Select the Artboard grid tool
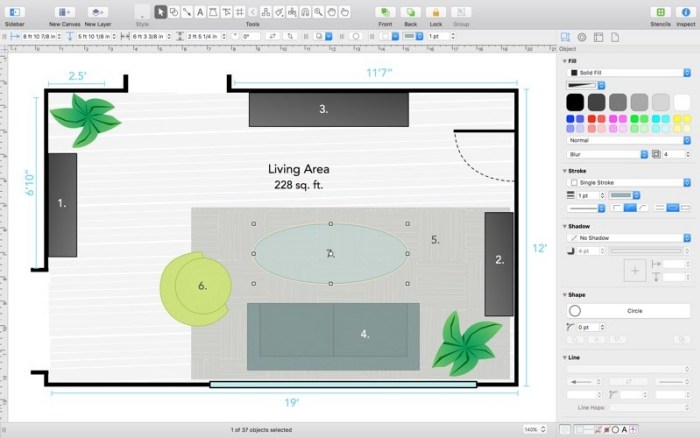The height and width of the screenshot is (438, 700). (x=239, y=12)
